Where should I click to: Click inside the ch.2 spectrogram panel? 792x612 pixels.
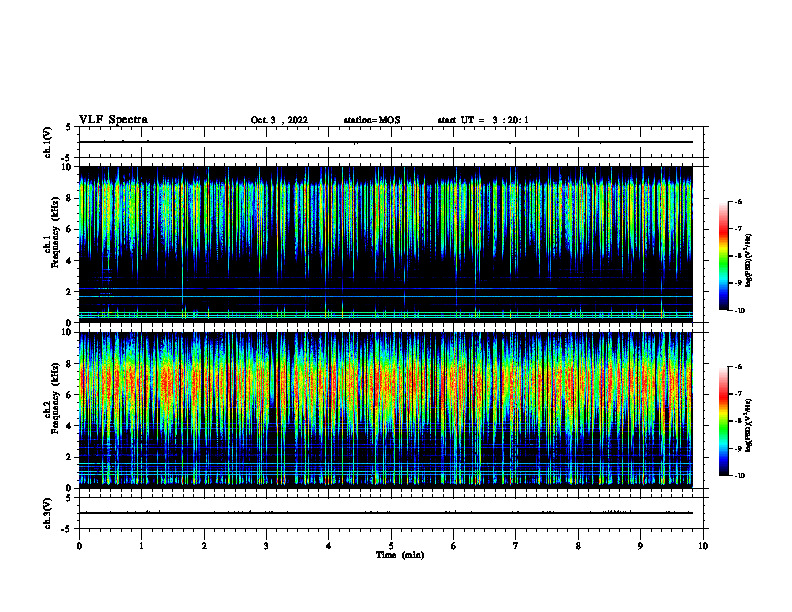pyautogui.click(x=385, y=410)
